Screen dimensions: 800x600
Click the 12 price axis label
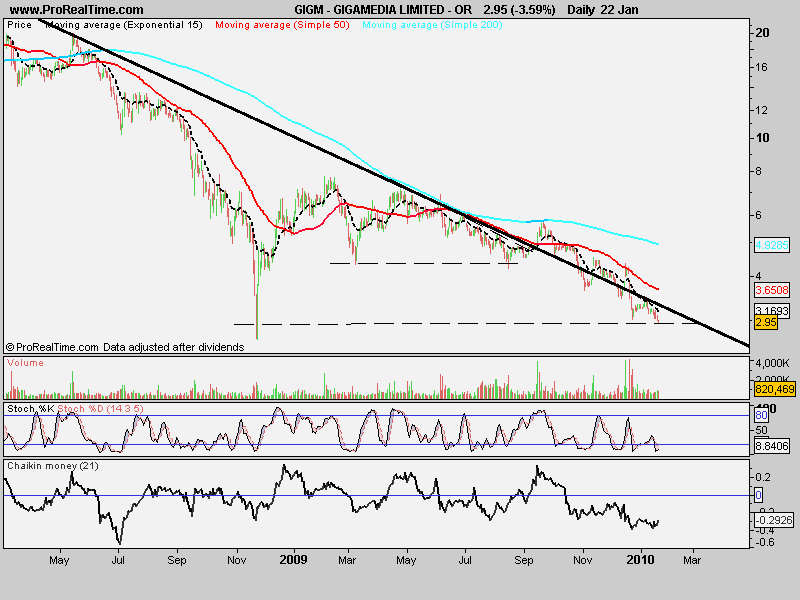(x=762, y=110)
